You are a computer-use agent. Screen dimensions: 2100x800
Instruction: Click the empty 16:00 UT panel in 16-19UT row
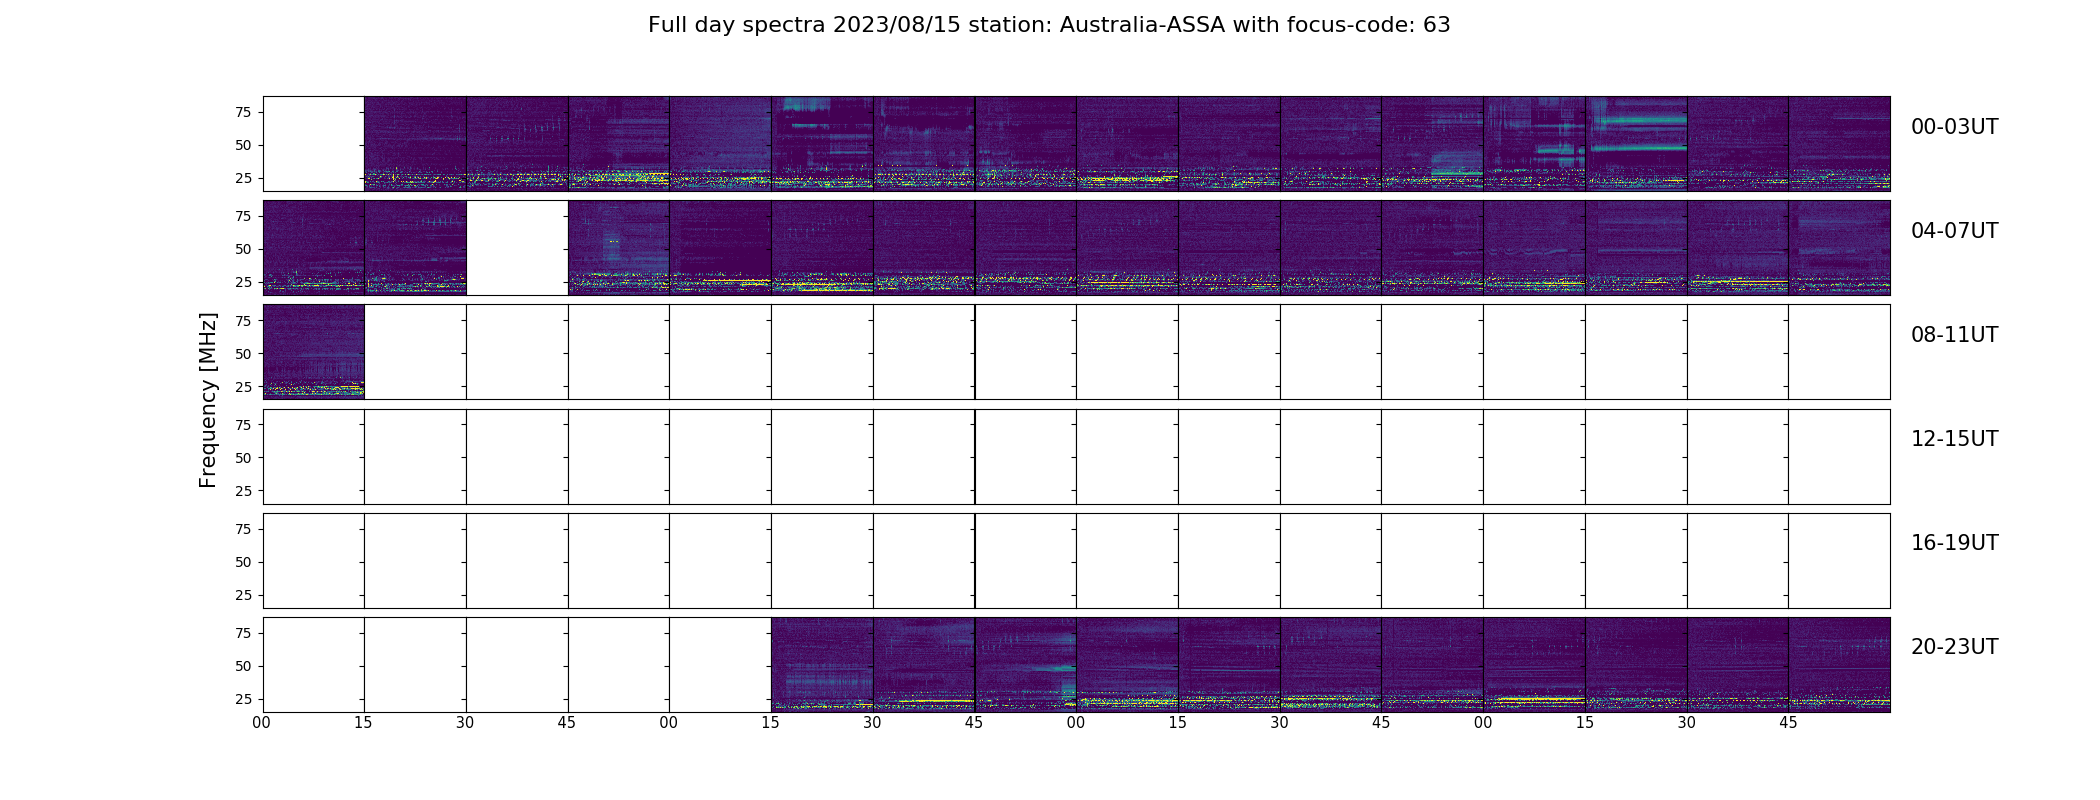313,561
